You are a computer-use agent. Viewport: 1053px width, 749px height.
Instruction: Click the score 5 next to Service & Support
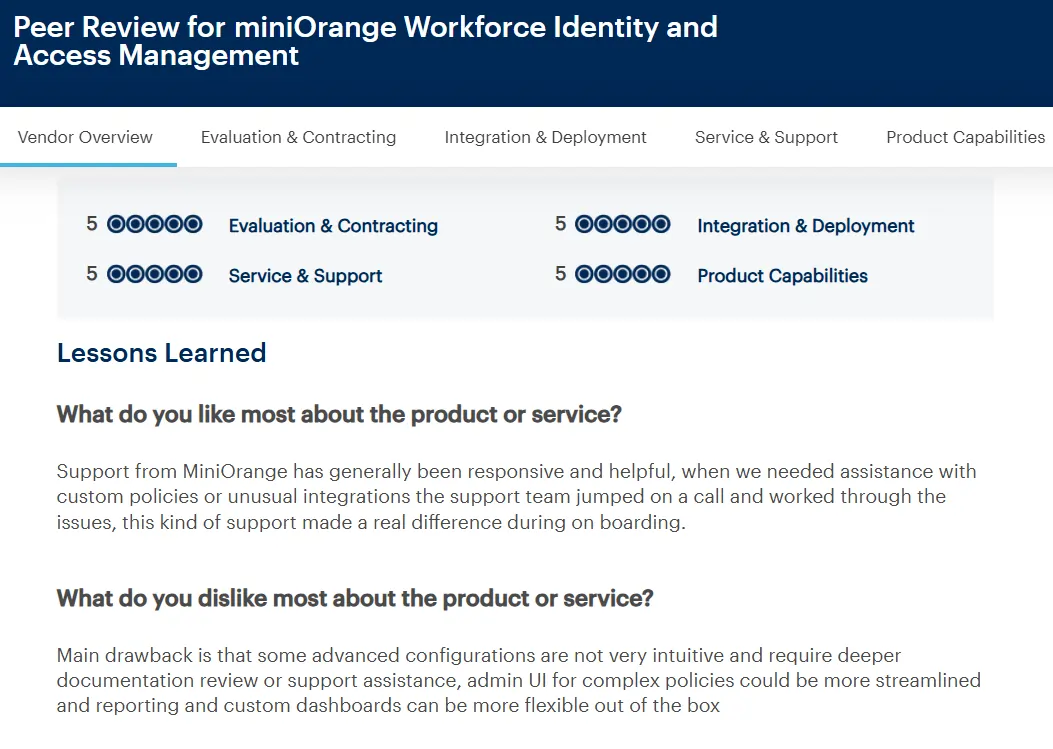tap(91, 274)
